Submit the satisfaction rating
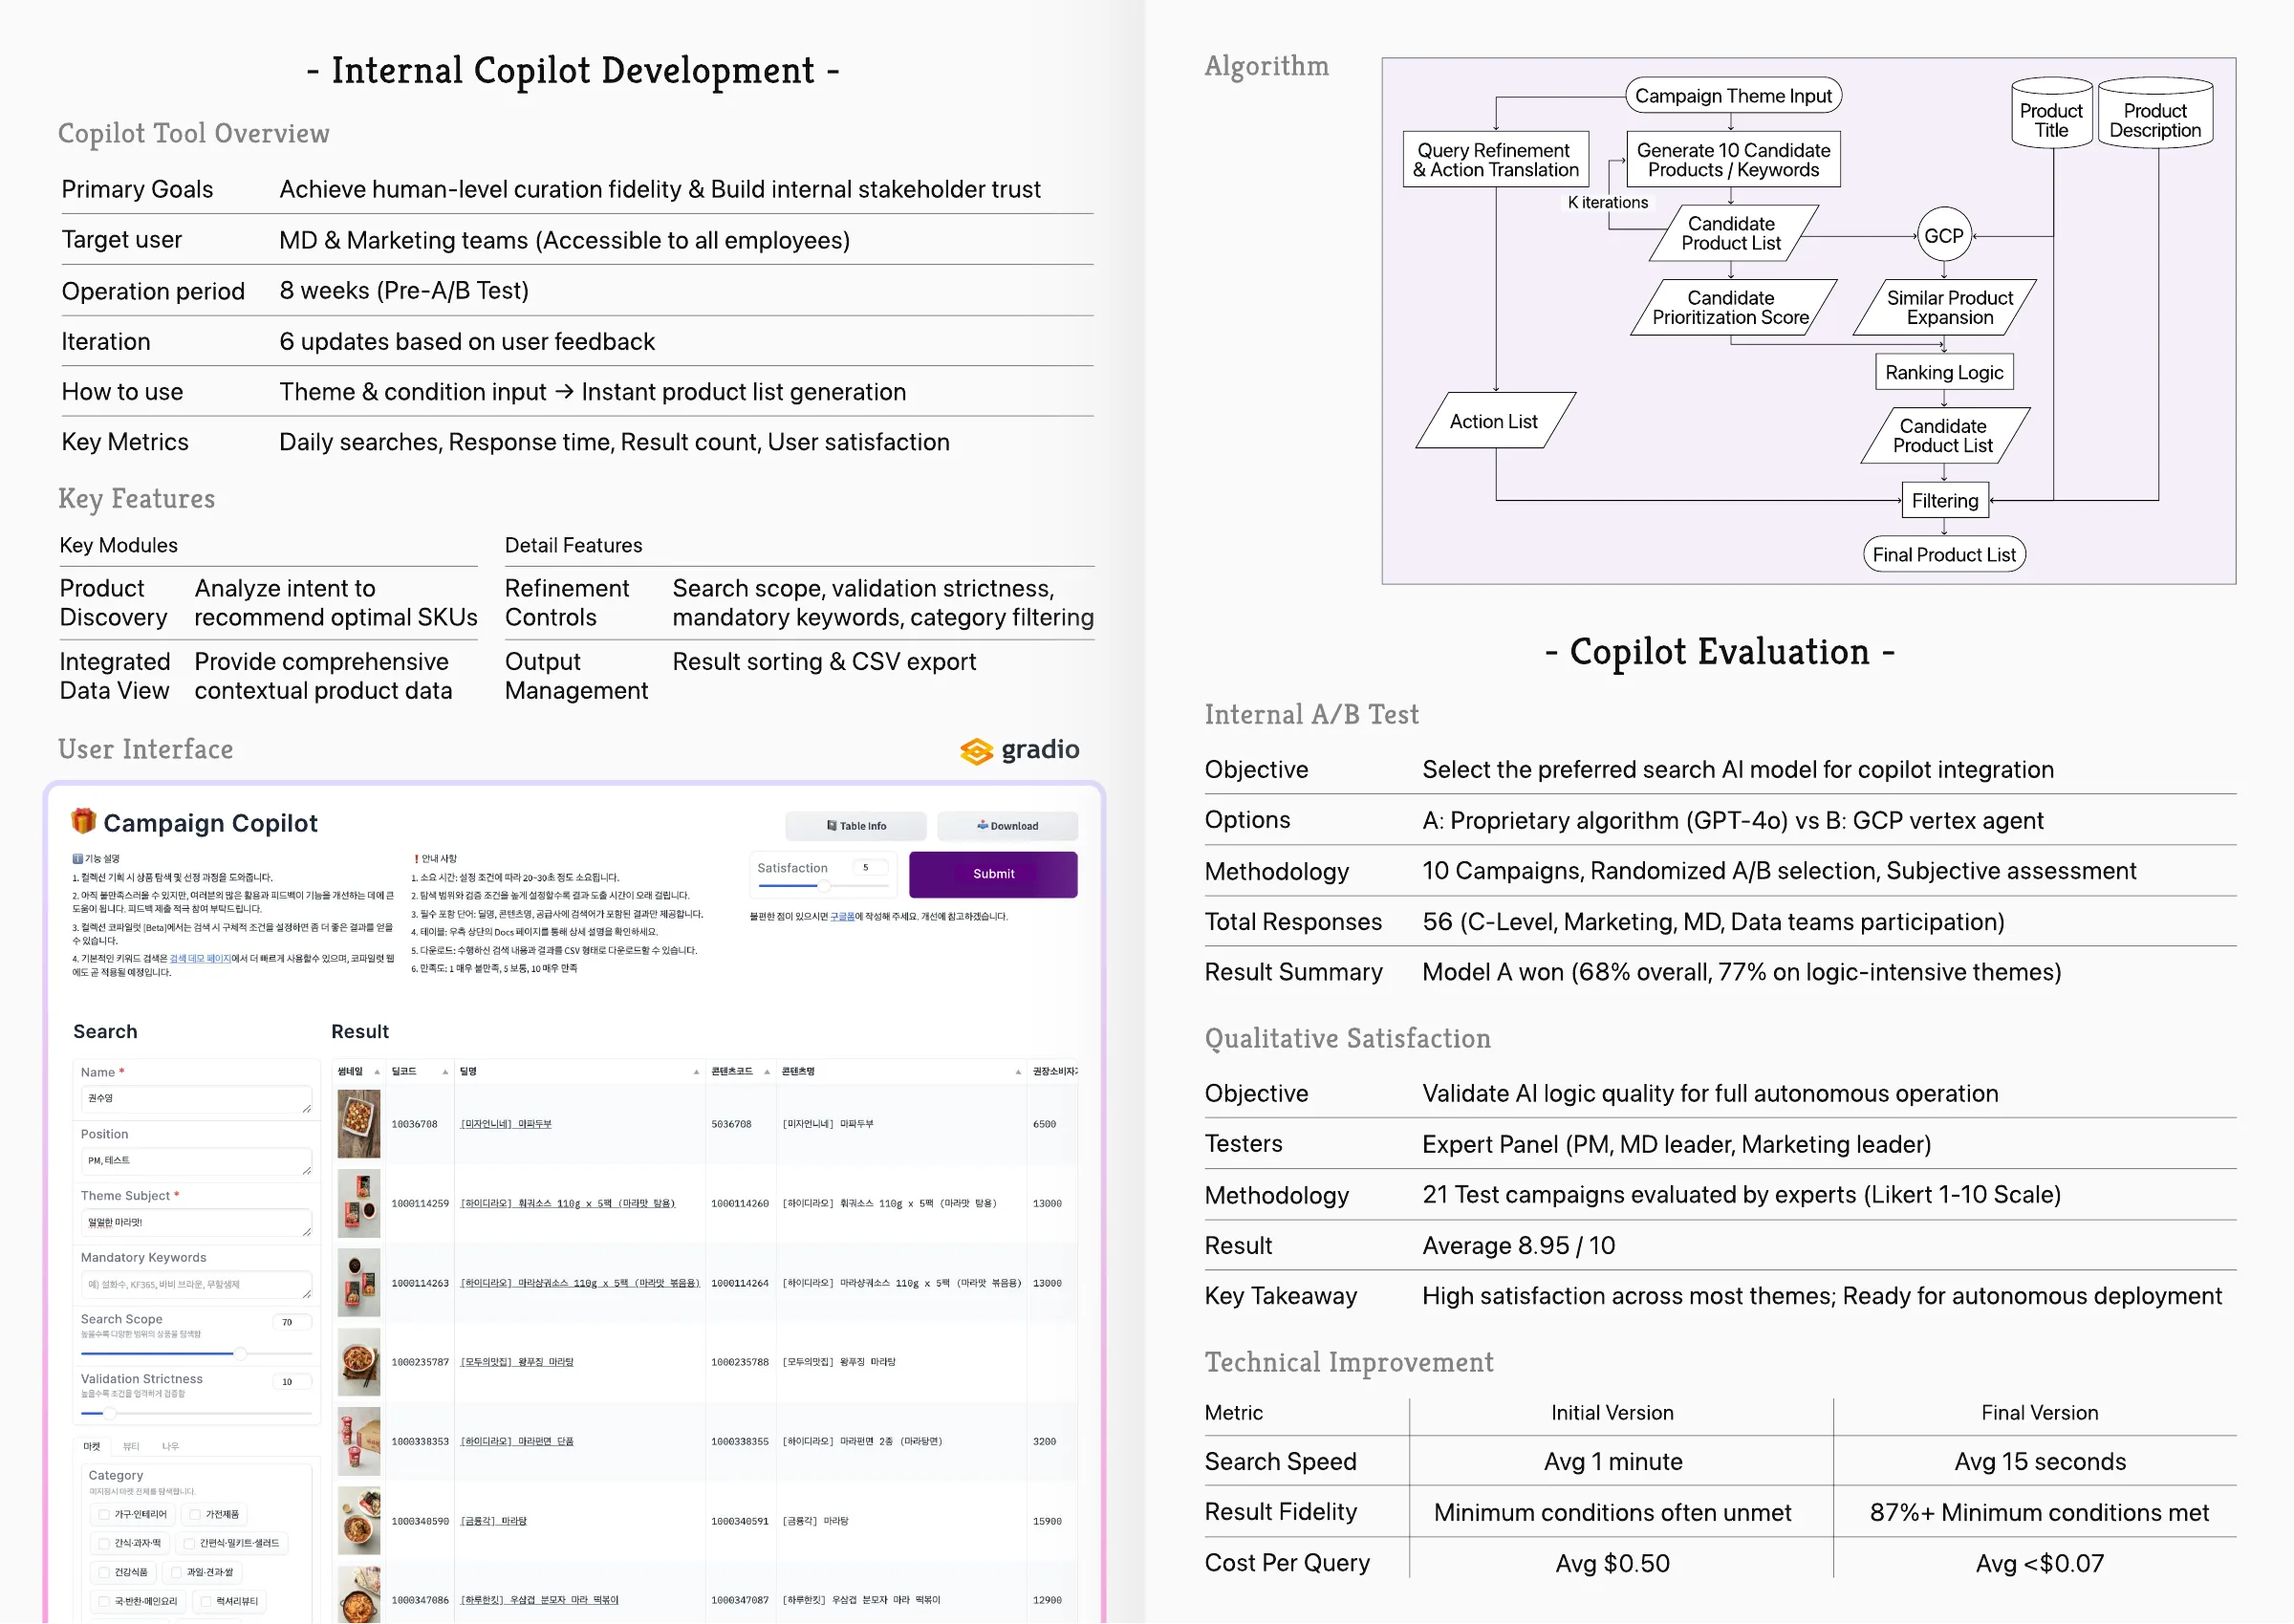 pyautogui.click(x=993, y=874)
